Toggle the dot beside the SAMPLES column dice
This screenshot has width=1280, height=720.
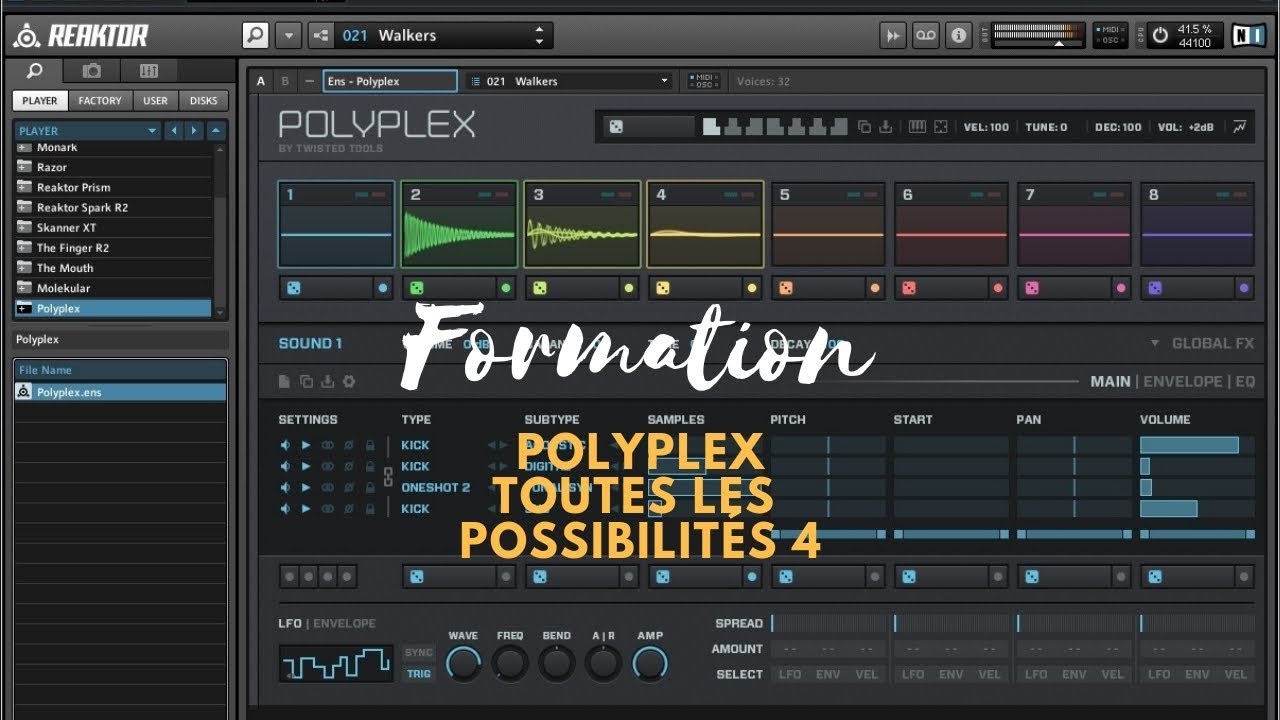(x=751, y=577)
